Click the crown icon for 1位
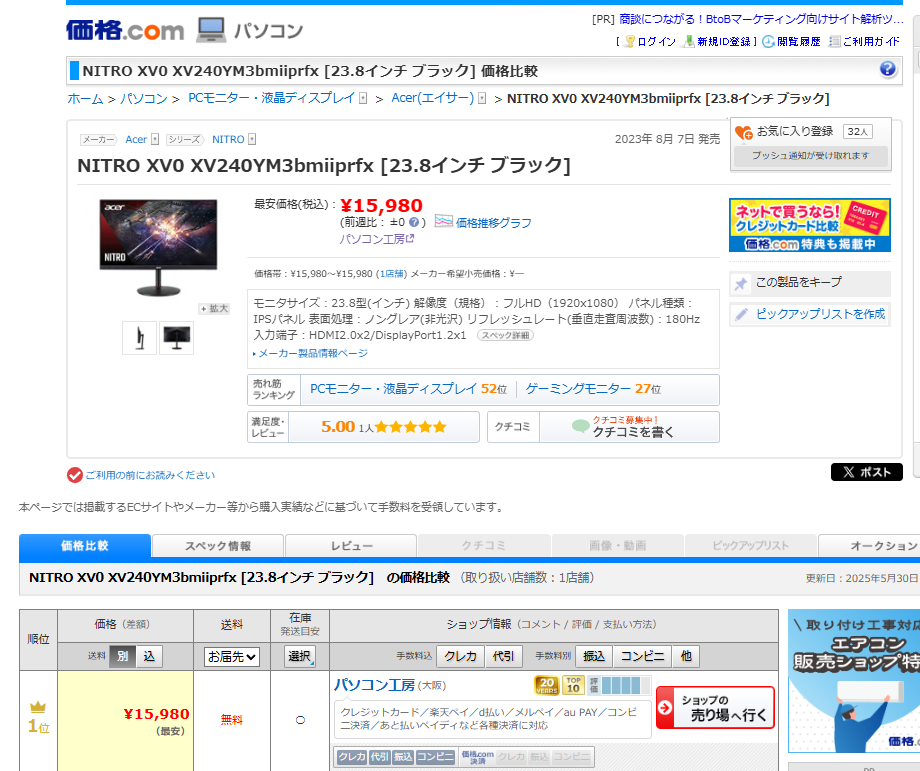Image resolution: width=920 pixels, height=771 pixels. [38, 706]
